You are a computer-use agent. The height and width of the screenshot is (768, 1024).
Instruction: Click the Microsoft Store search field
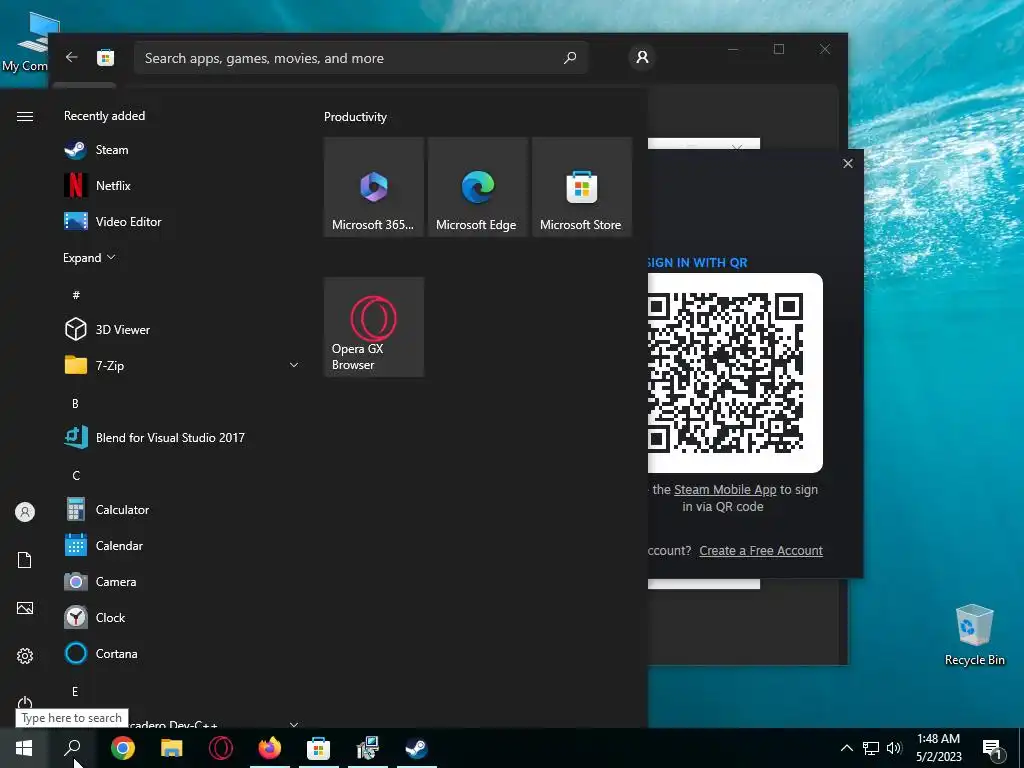pyautogui.click(x=361, y=58)
